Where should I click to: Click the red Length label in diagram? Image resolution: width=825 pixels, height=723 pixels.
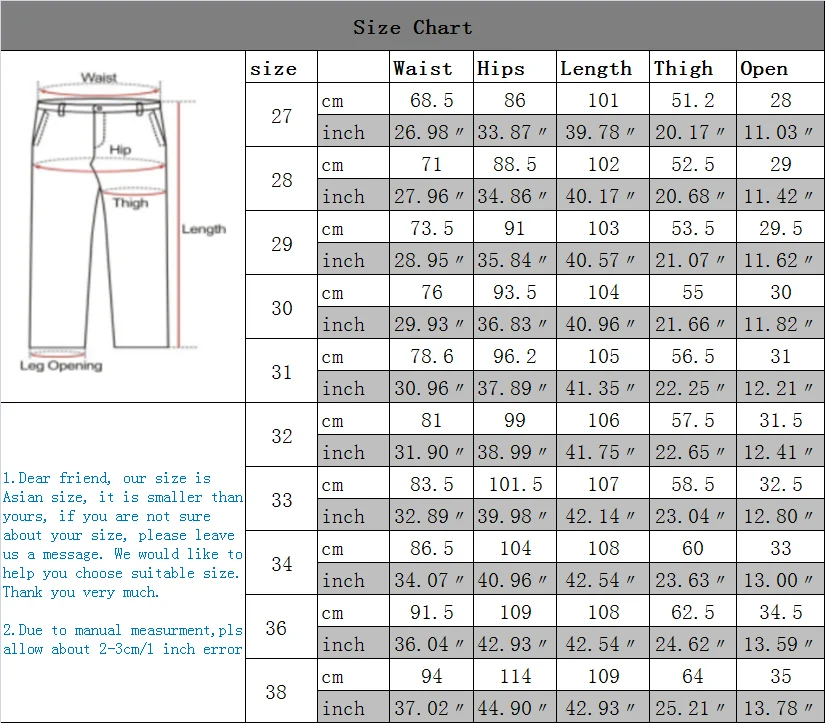tap(204, 229)
